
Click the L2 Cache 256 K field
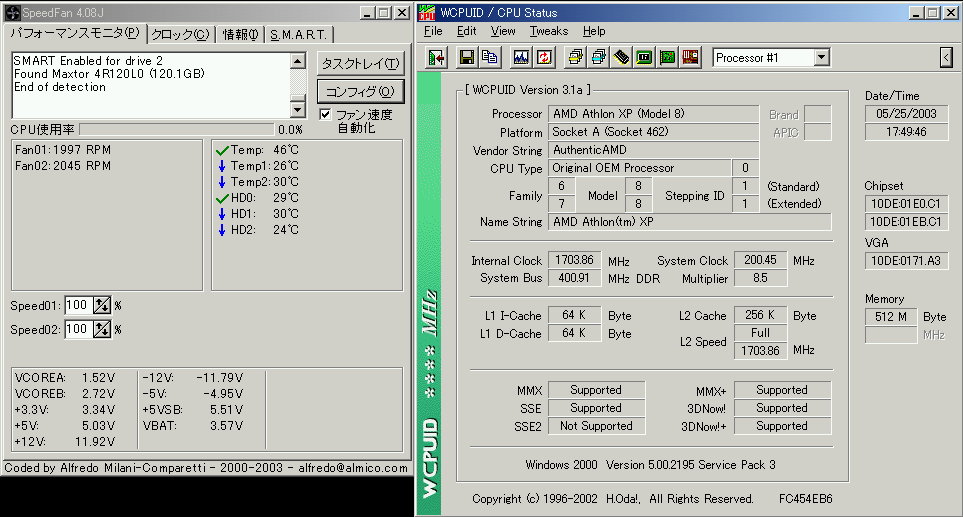[760, 315]
